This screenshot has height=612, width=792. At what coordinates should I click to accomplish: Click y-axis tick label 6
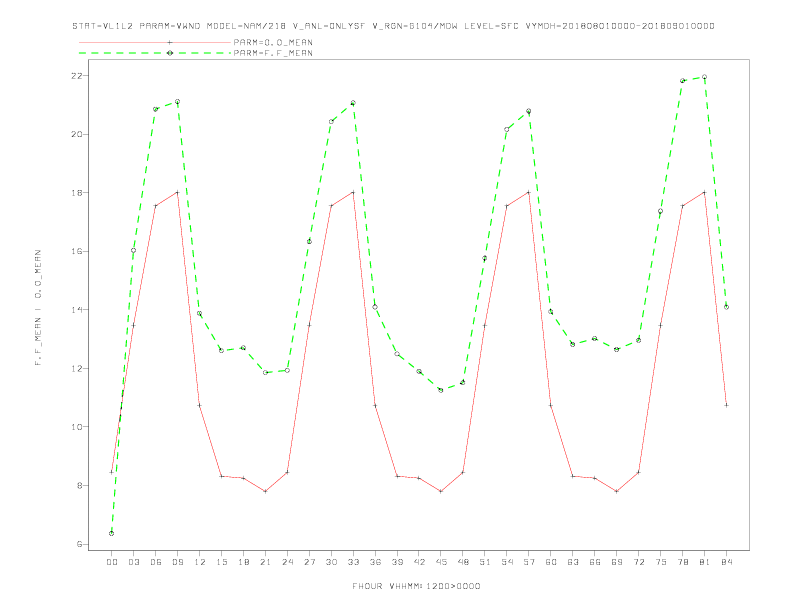[79, 544]
